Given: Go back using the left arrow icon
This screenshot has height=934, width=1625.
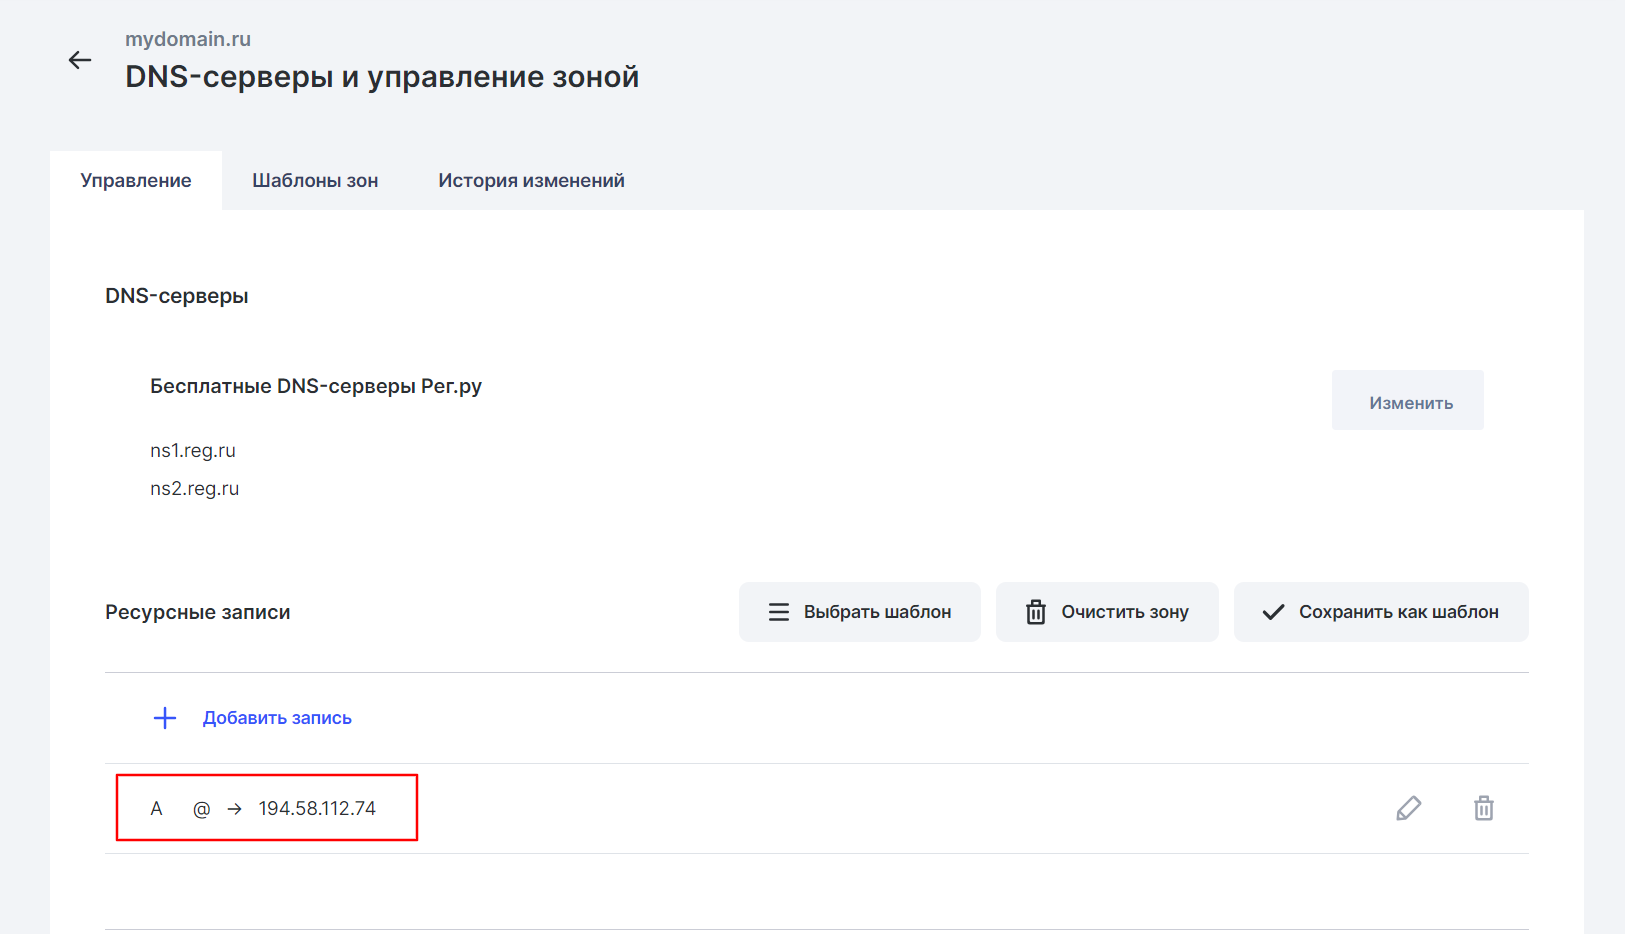Looking at the screenshot, I should (80, 60).
